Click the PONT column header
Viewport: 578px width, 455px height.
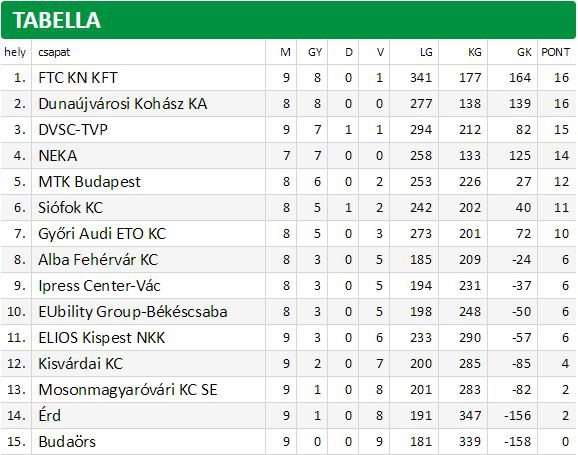555,52
